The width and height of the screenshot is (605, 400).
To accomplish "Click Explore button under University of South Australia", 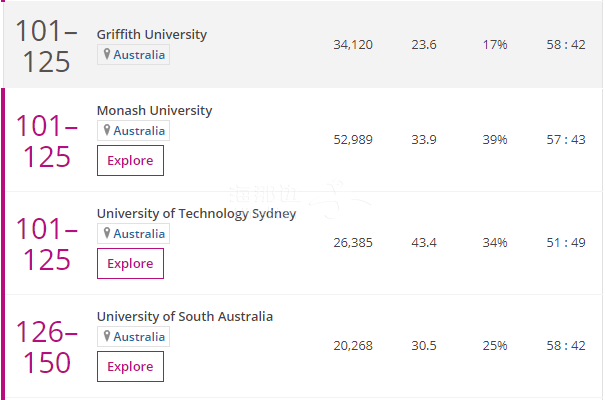I will pos(130,366).
